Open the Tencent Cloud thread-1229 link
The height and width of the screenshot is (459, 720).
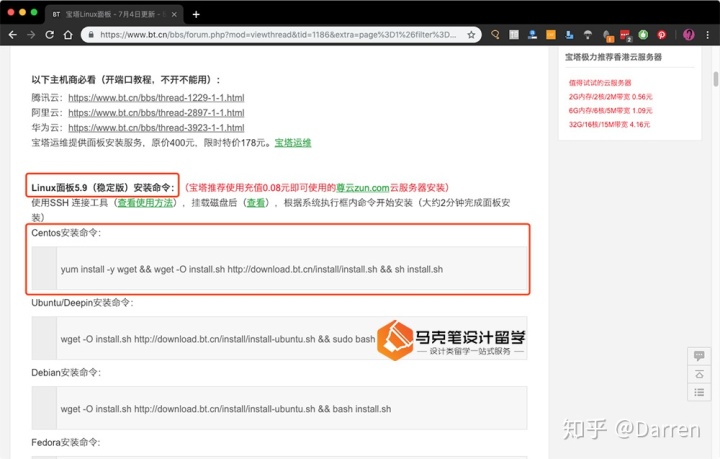click(156, 98)
